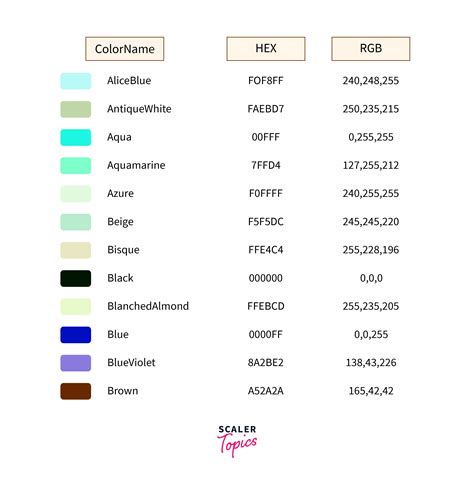Select the BlanchedAlmond name label
The height and width of the screenshot is (485, 474).
pyautogui.click(x=148, y=306)
